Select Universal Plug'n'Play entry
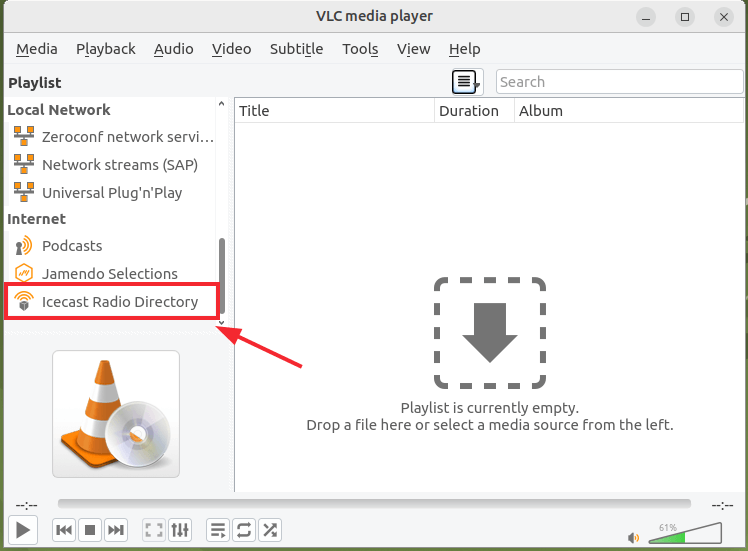The width and height of the screenshot is (748, 551). 113,193
